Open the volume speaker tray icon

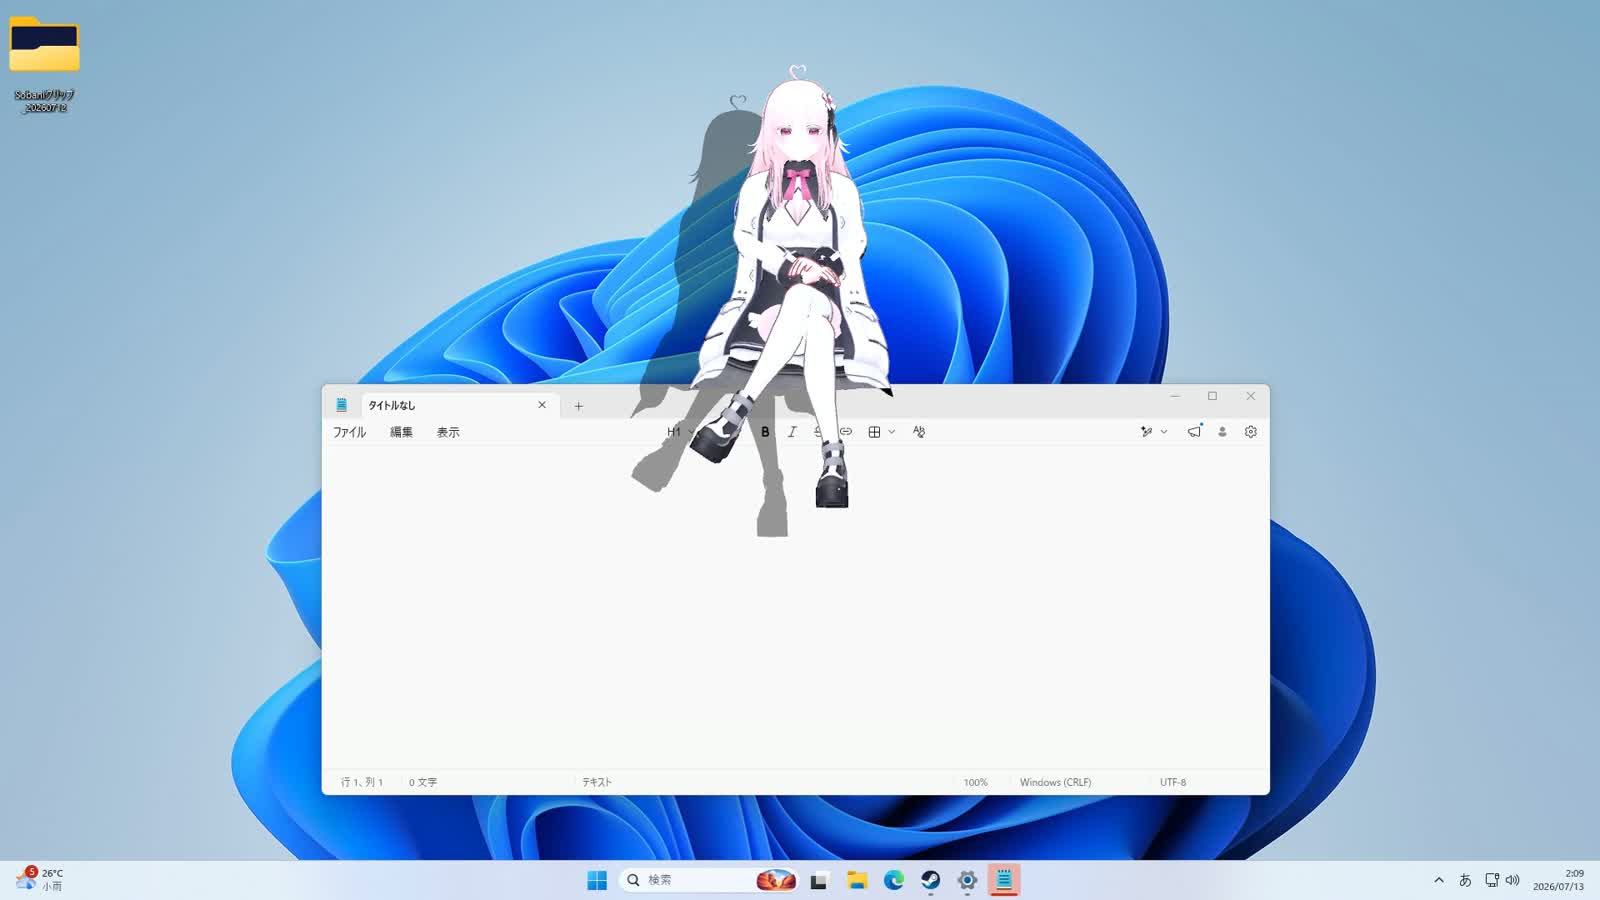pos(1512,880)
